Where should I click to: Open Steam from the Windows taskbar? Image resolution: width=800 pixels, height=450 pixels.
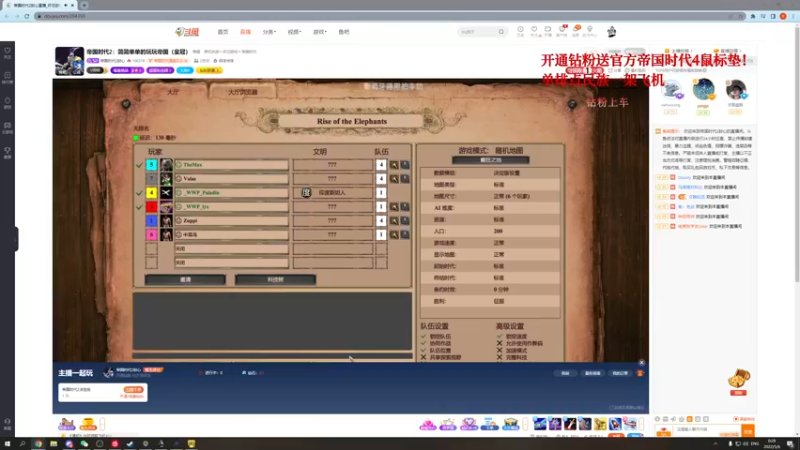(130, 444)
